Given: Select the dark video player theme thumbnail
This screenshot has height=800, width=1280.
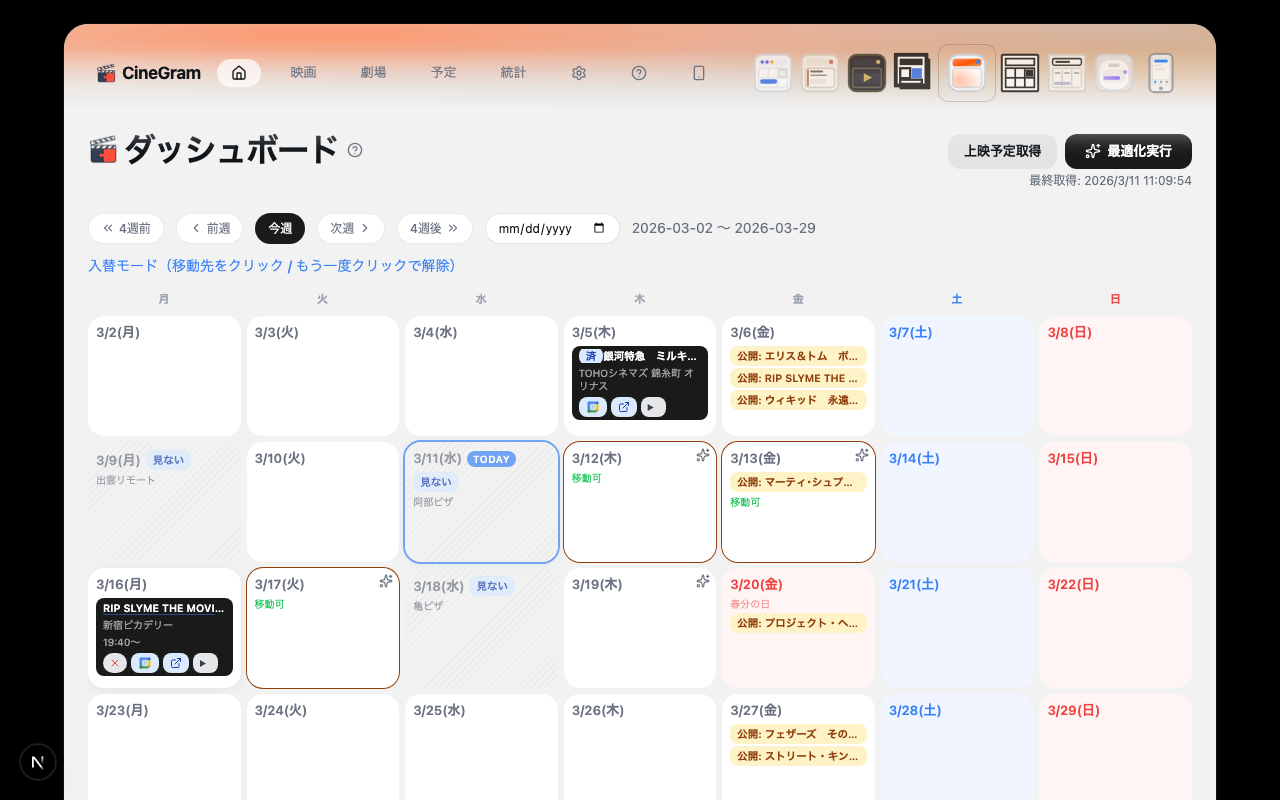Looking at the screenshot, I should tap(867, 73).
